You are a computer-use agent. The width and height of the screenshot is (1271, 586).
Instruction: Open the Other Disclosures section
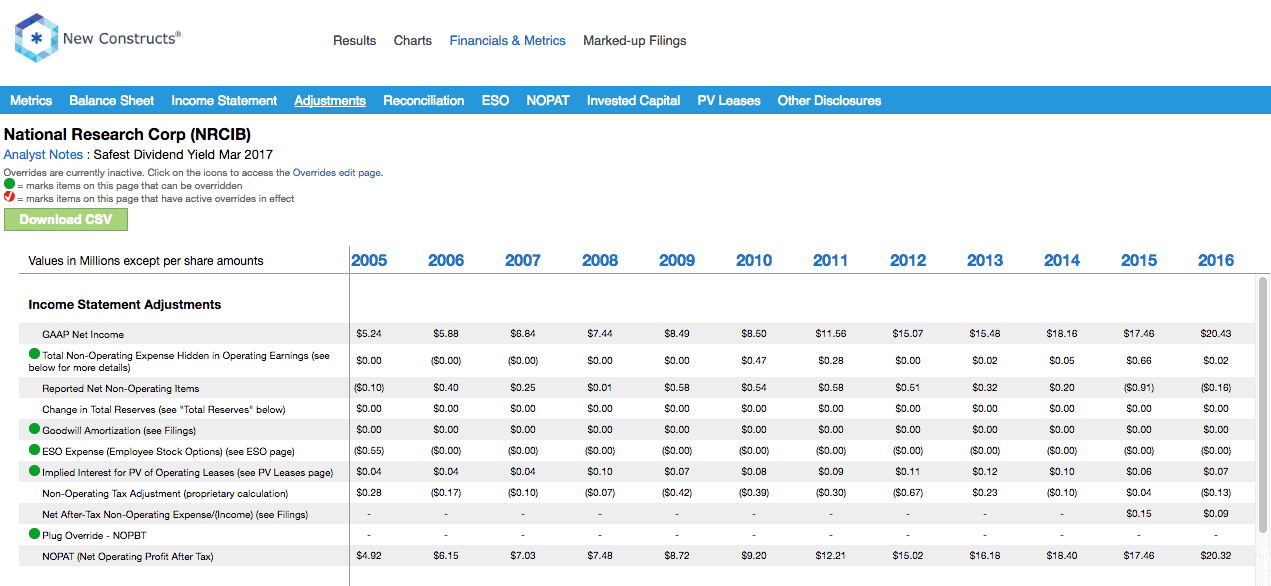pos(830,101)
